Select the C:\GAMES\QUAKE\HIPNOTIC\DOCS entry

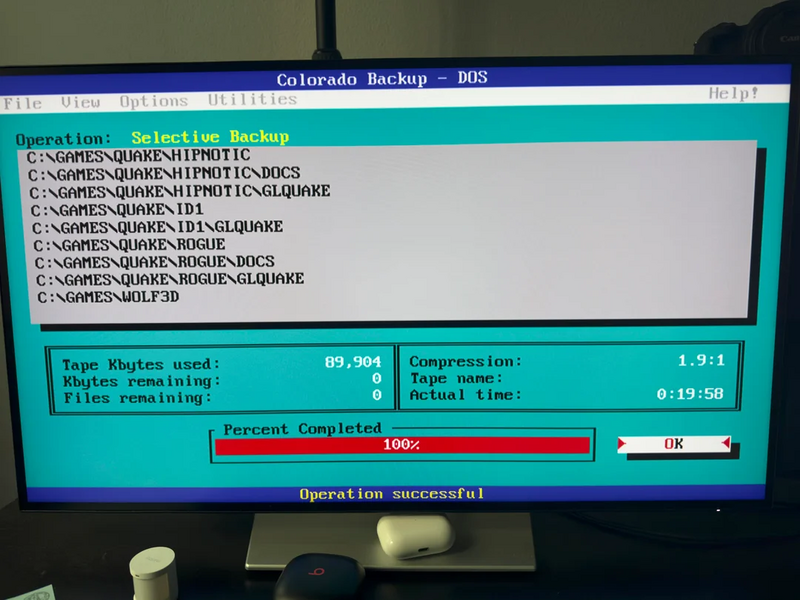tap(164, 173)
